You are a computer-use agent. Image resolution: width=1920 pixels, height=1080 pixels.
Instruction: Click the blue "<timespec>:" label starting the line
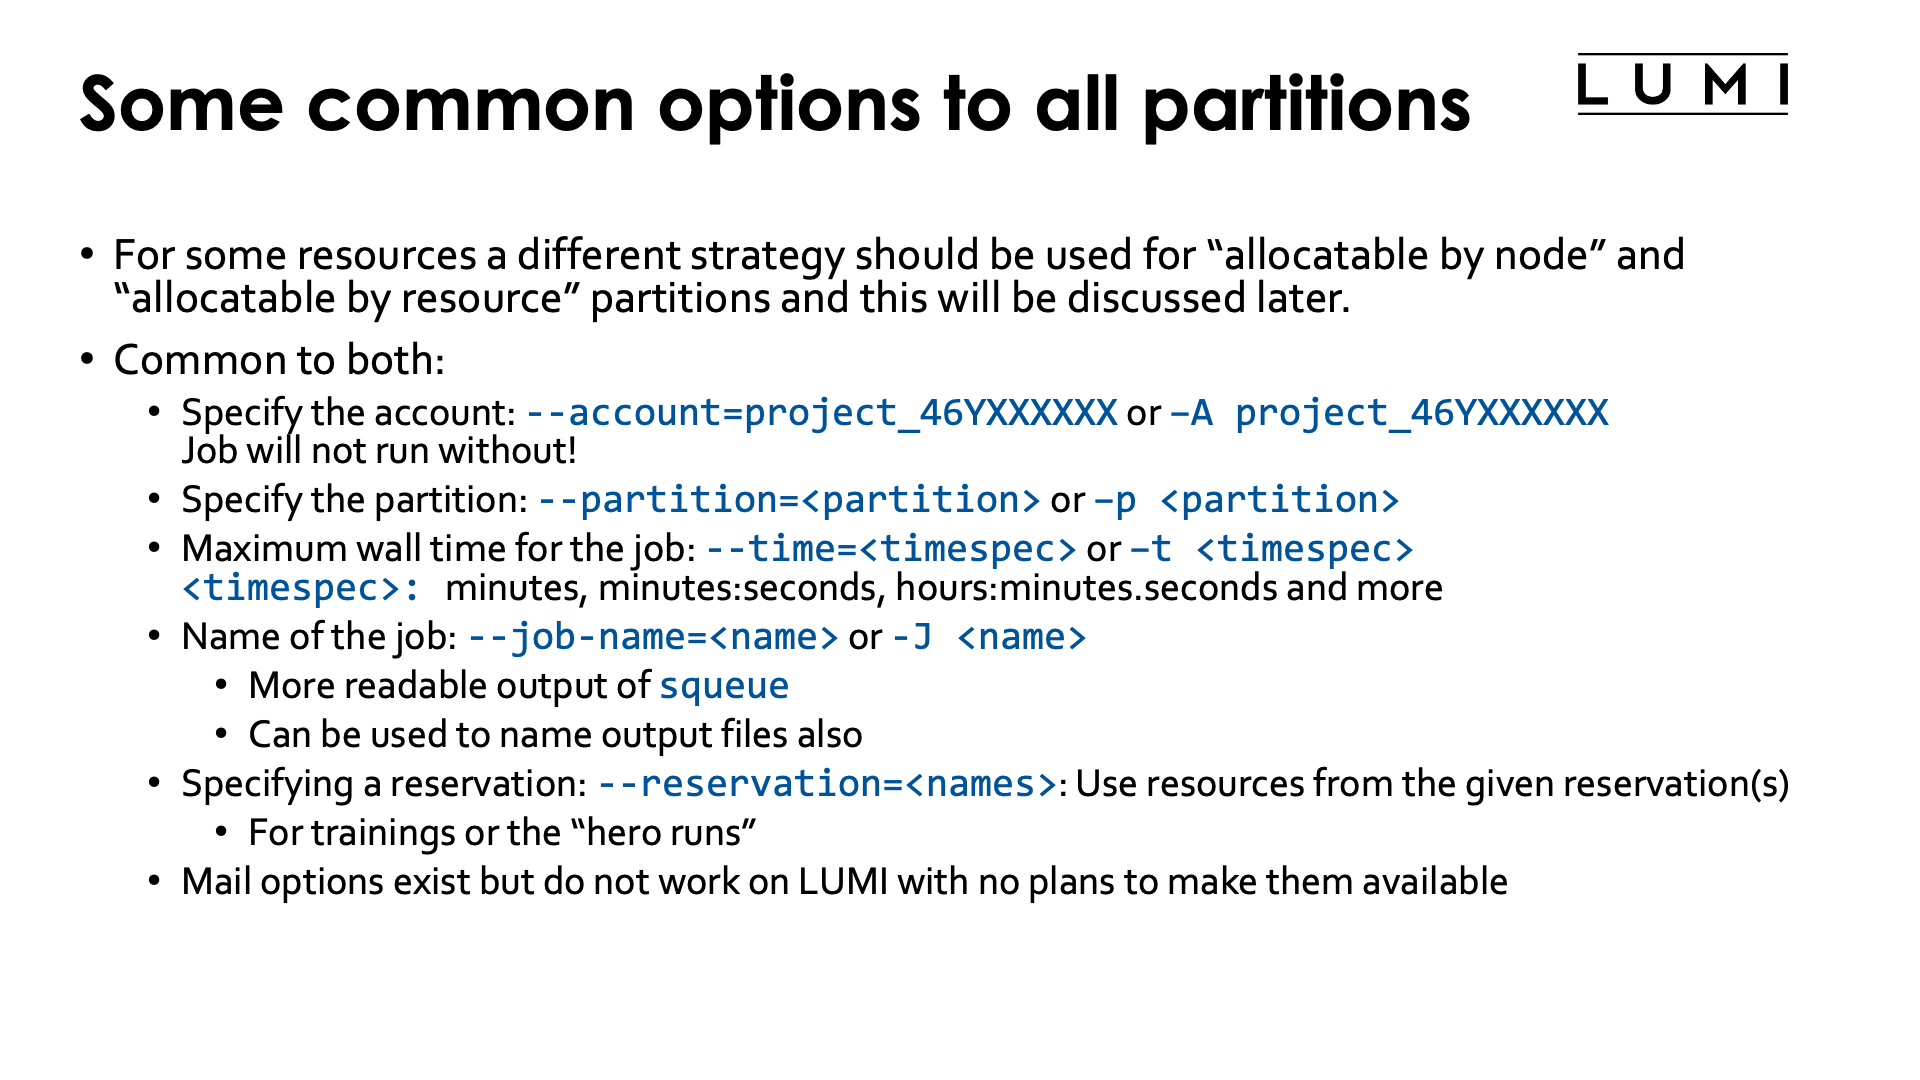pos(302,588)
